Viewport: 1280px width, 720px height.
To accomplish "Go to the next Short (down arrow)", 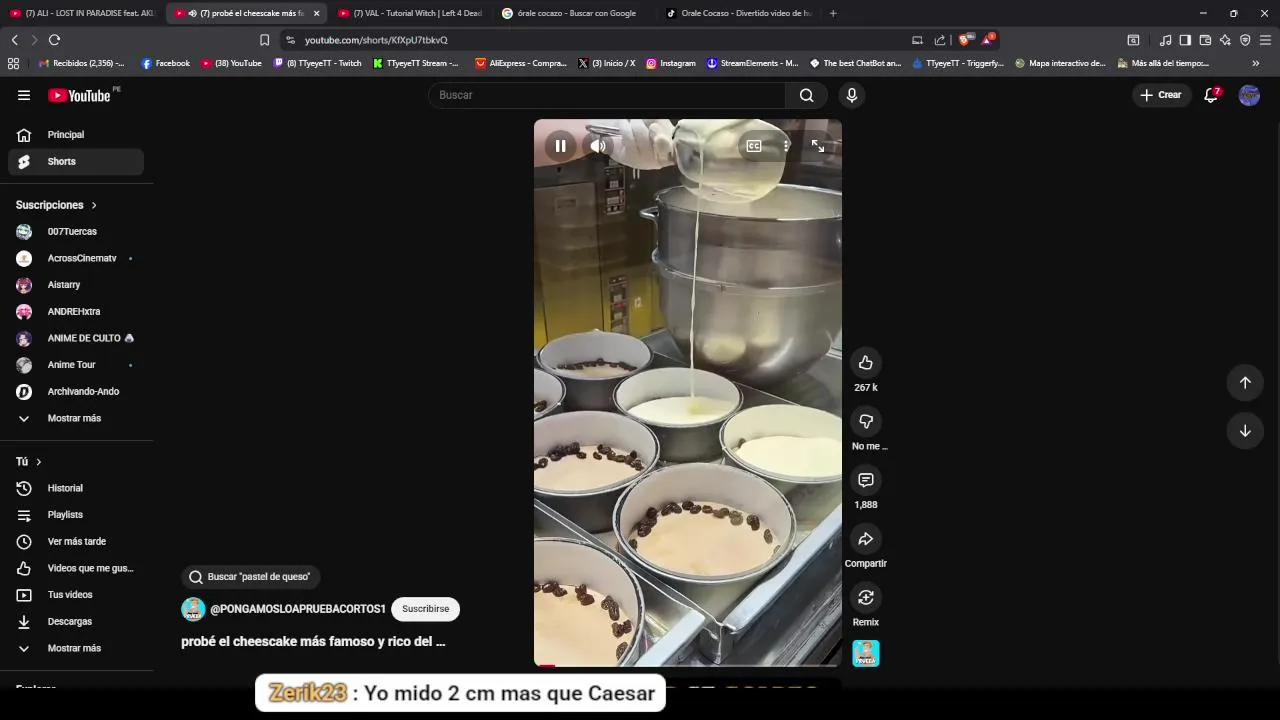I will coord(1245,431).
